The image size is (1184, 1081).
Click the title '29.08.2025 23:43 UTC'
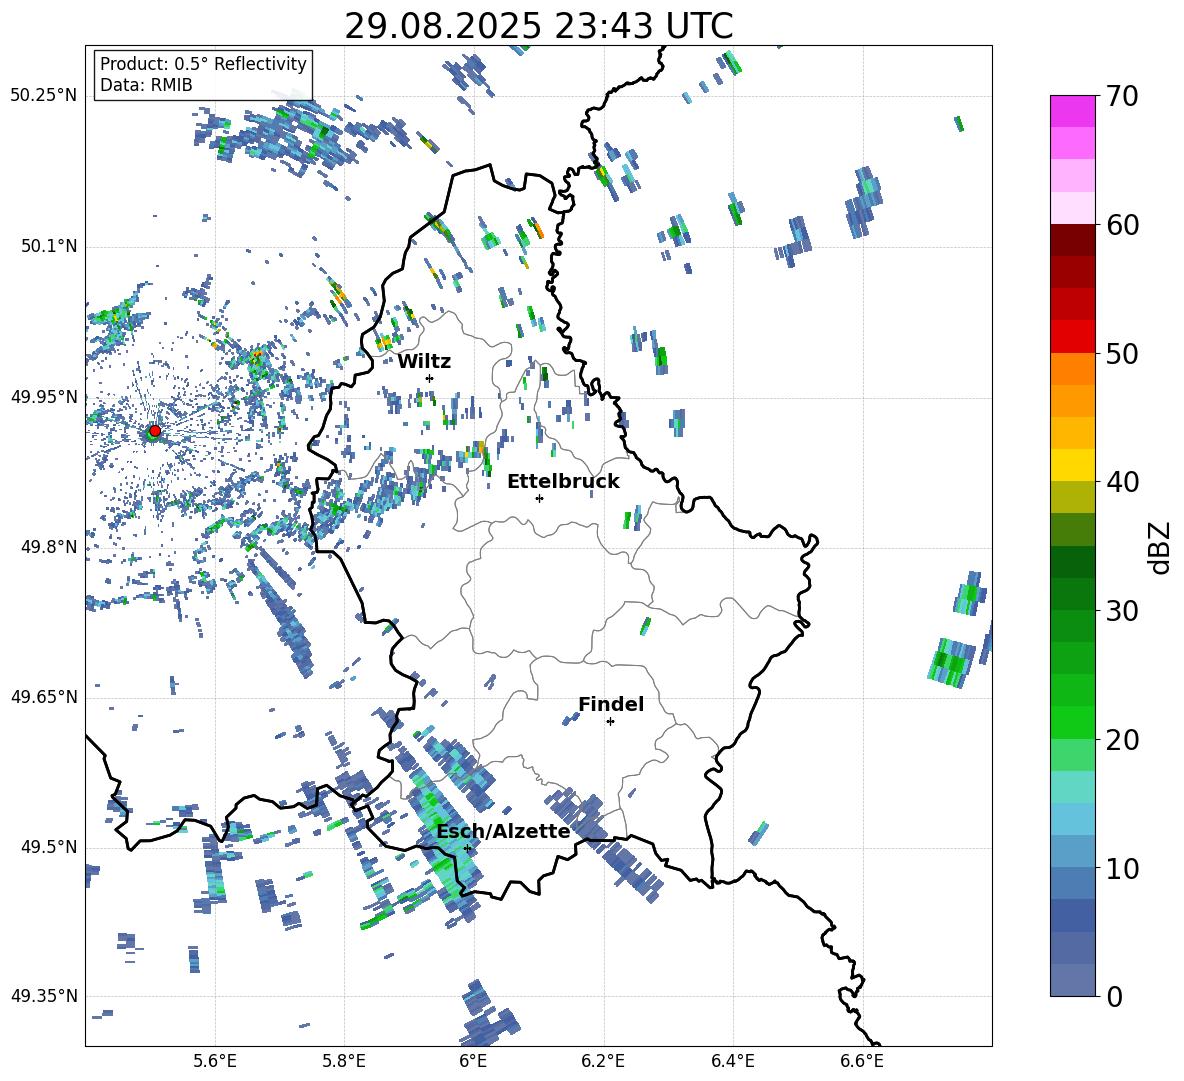pos(538,26)
